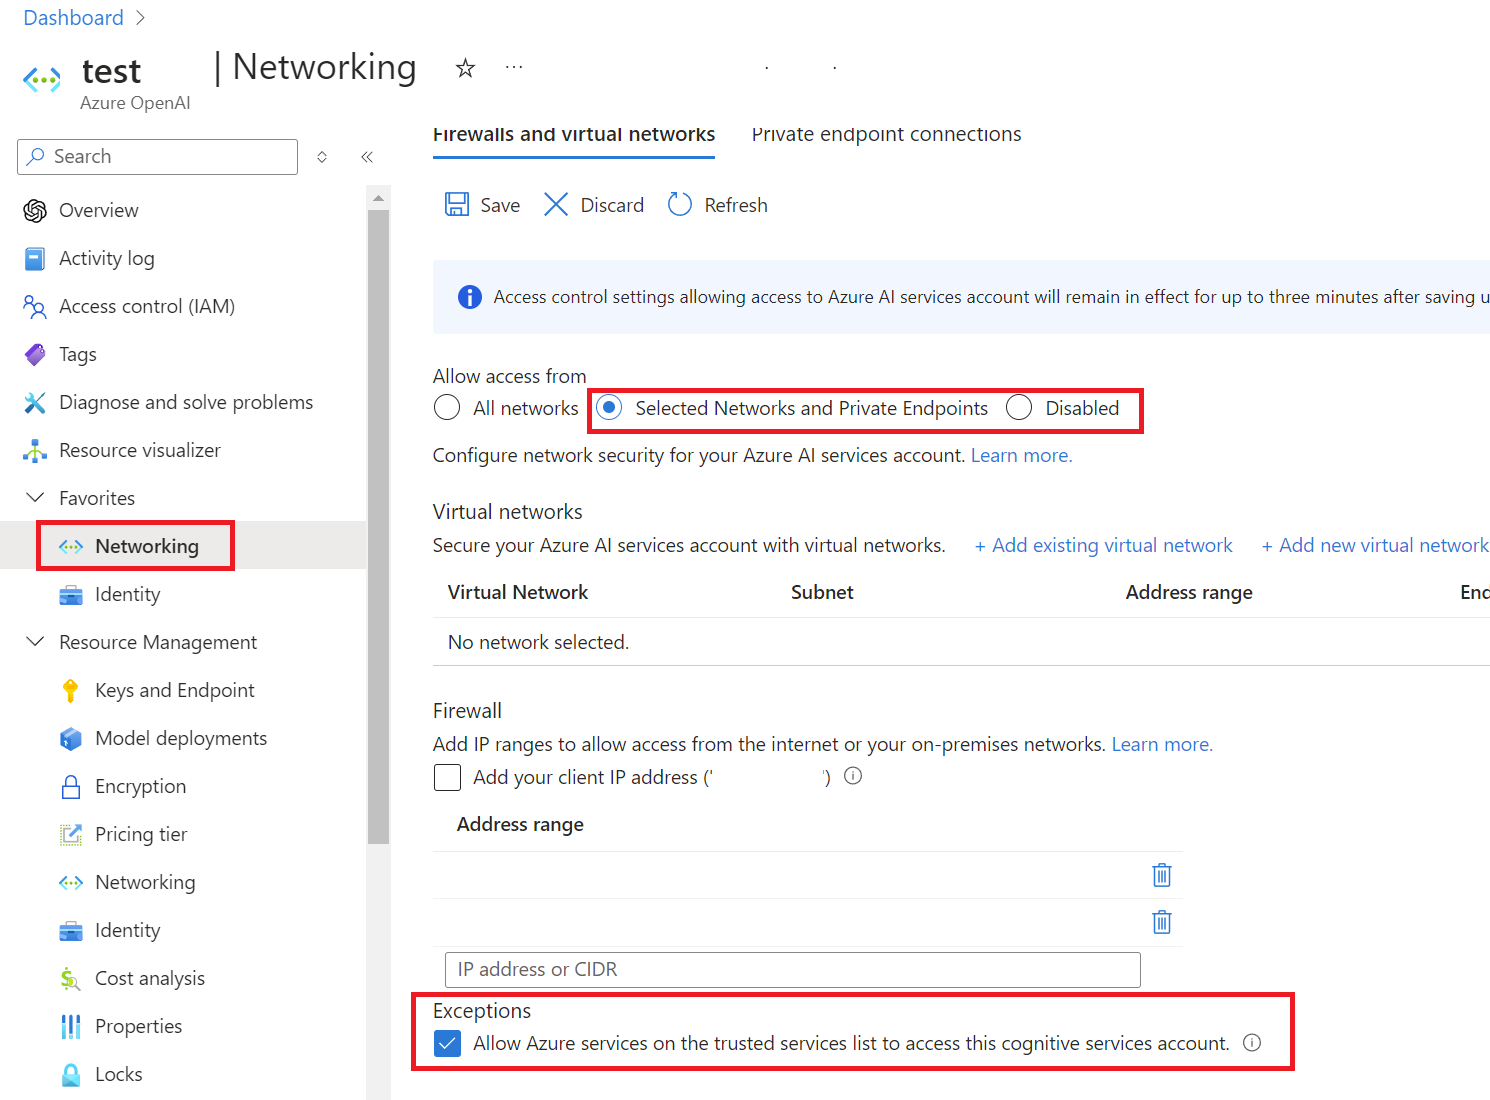Collapse the Resource Management group

coord(35,642)
